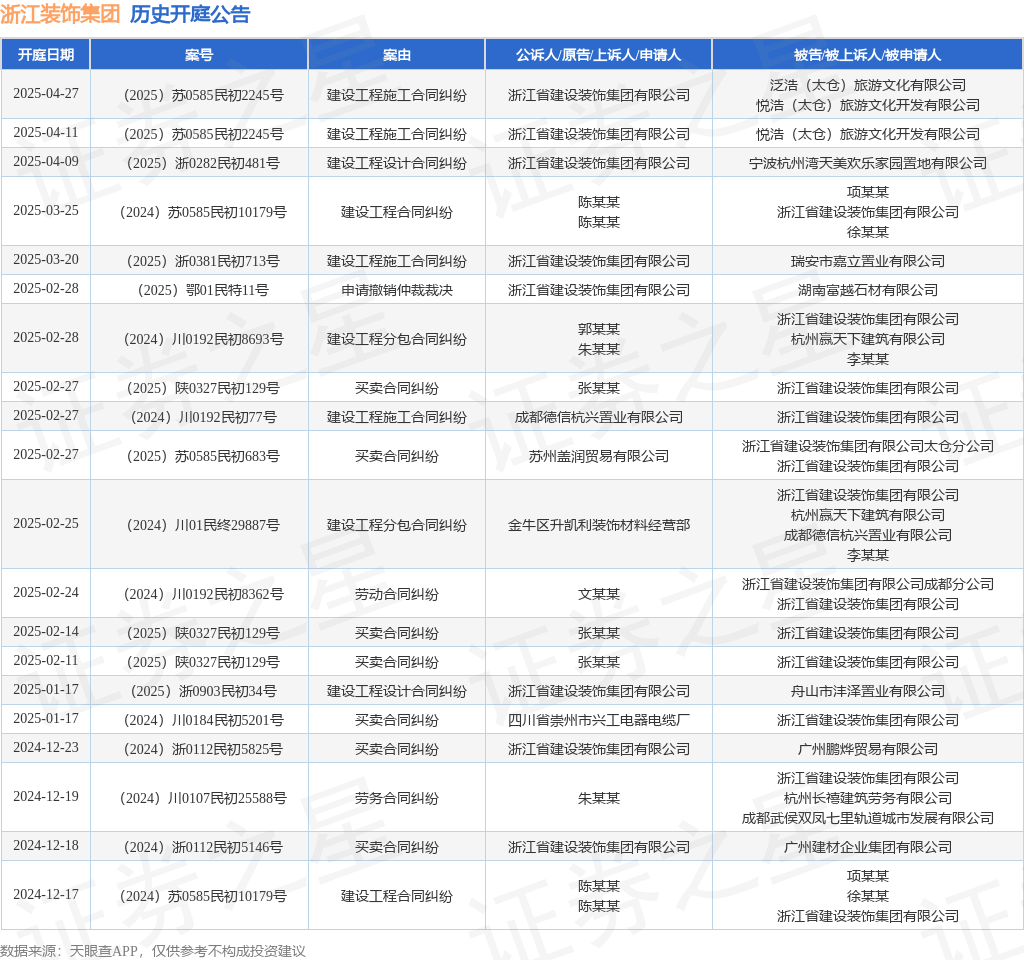The width and height of the screenshot is (1024, 960).
Task: Click plaintiff 郭某某
Action: point(599,329)
